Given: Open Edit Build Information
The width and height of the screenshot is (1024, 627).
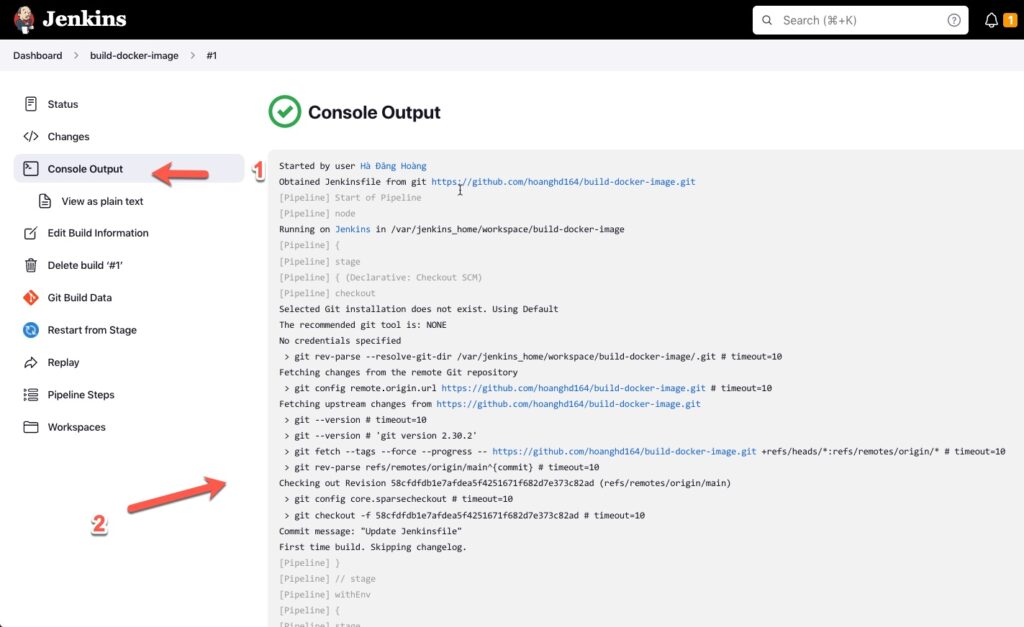Looking at the screenshot, I should click(98, 233).
